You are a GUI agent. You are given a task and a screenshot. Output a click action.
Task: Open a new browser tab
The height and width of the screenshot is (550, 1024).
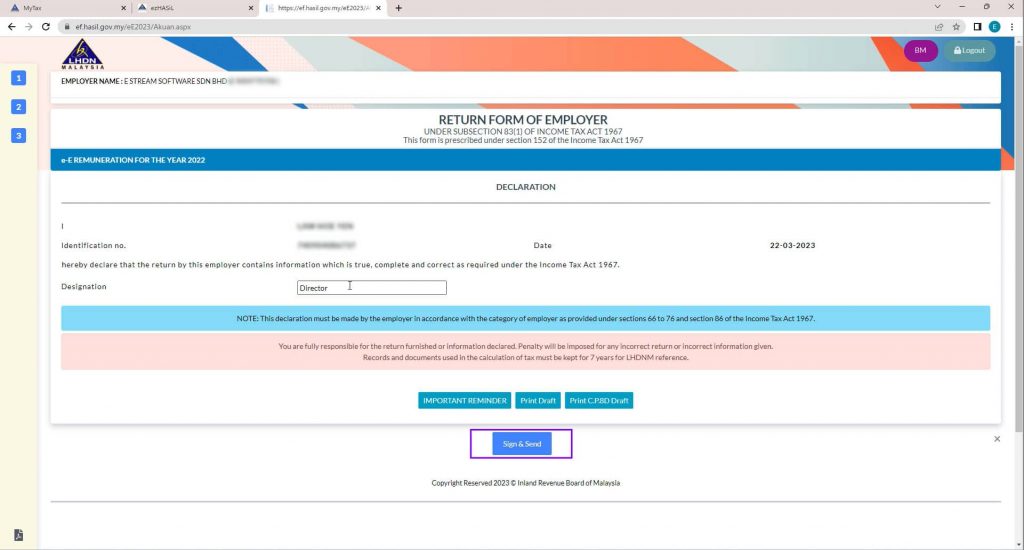point(399,8)
